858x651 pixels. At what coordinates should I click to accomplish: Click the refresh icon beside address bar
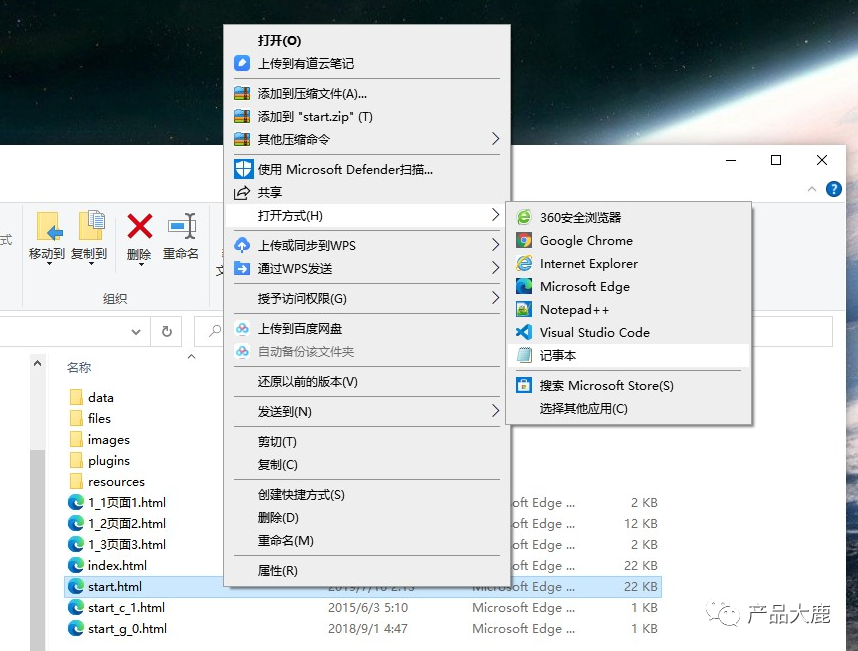(x=166, y=332)
